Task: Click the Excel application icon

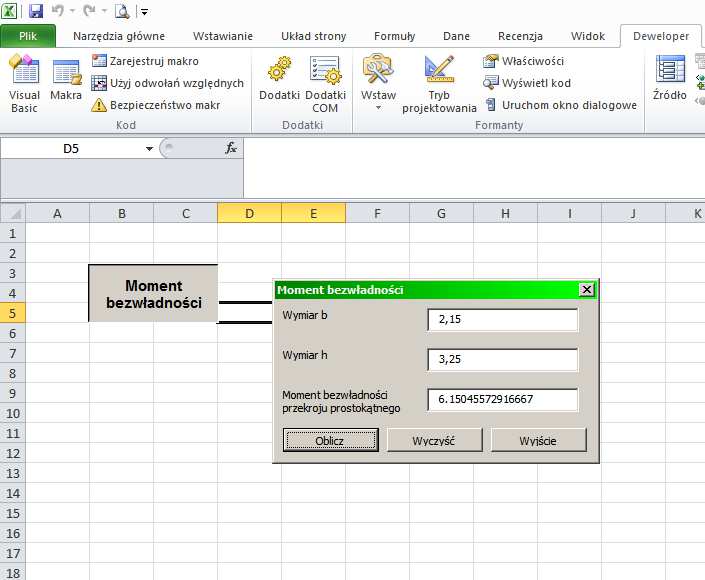Action: 9,11
